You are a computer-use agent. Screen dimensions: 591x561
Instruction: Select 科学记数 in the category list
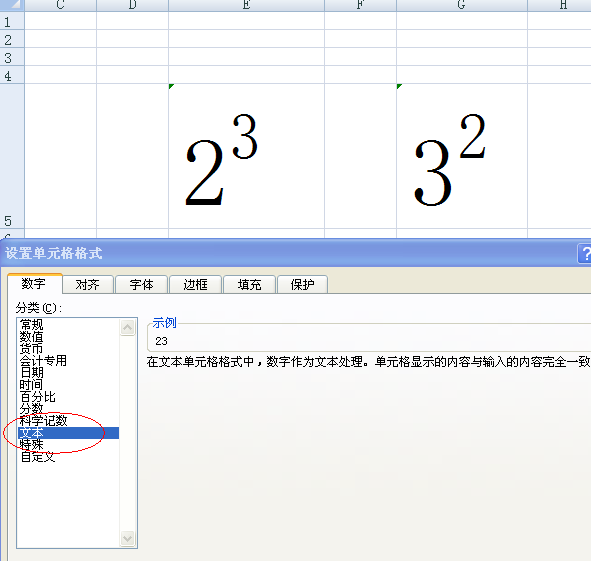tap(69, 421)
